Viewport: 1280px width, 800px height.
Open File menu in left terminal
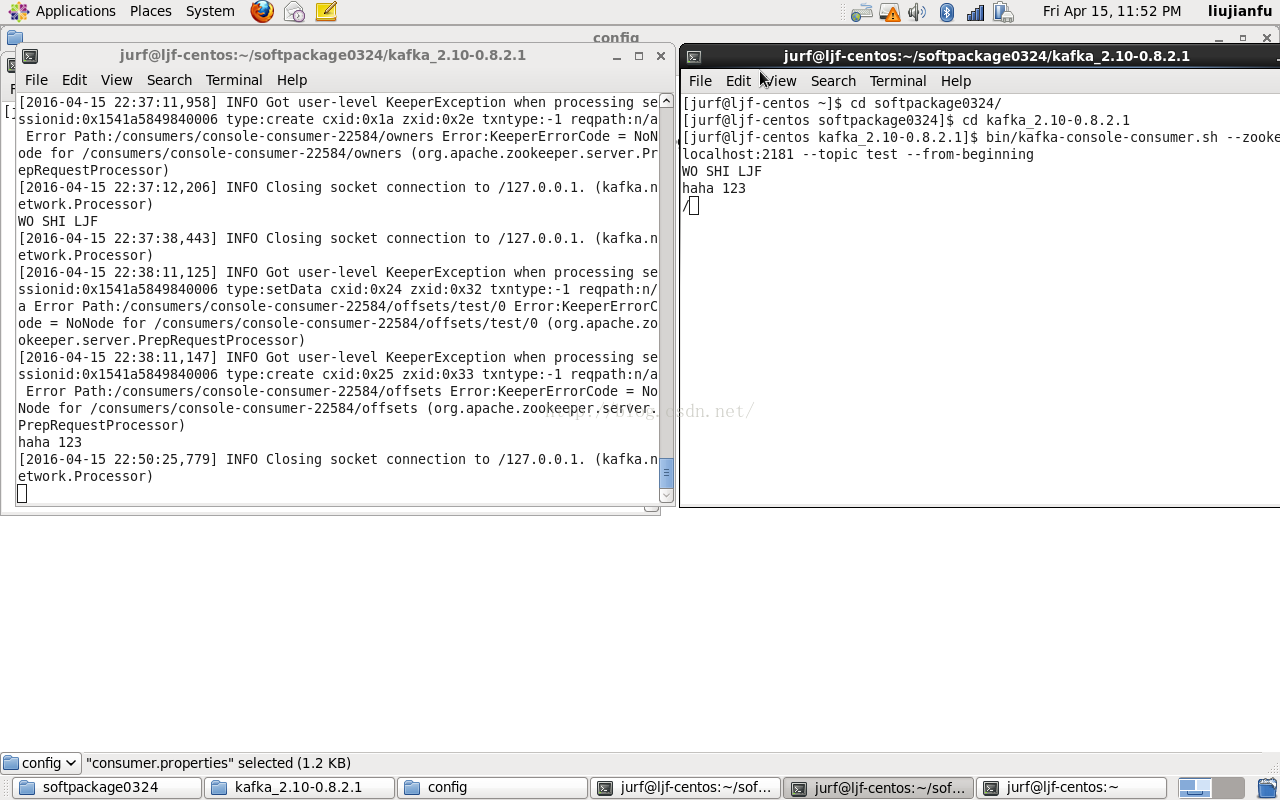pos(36,80)
